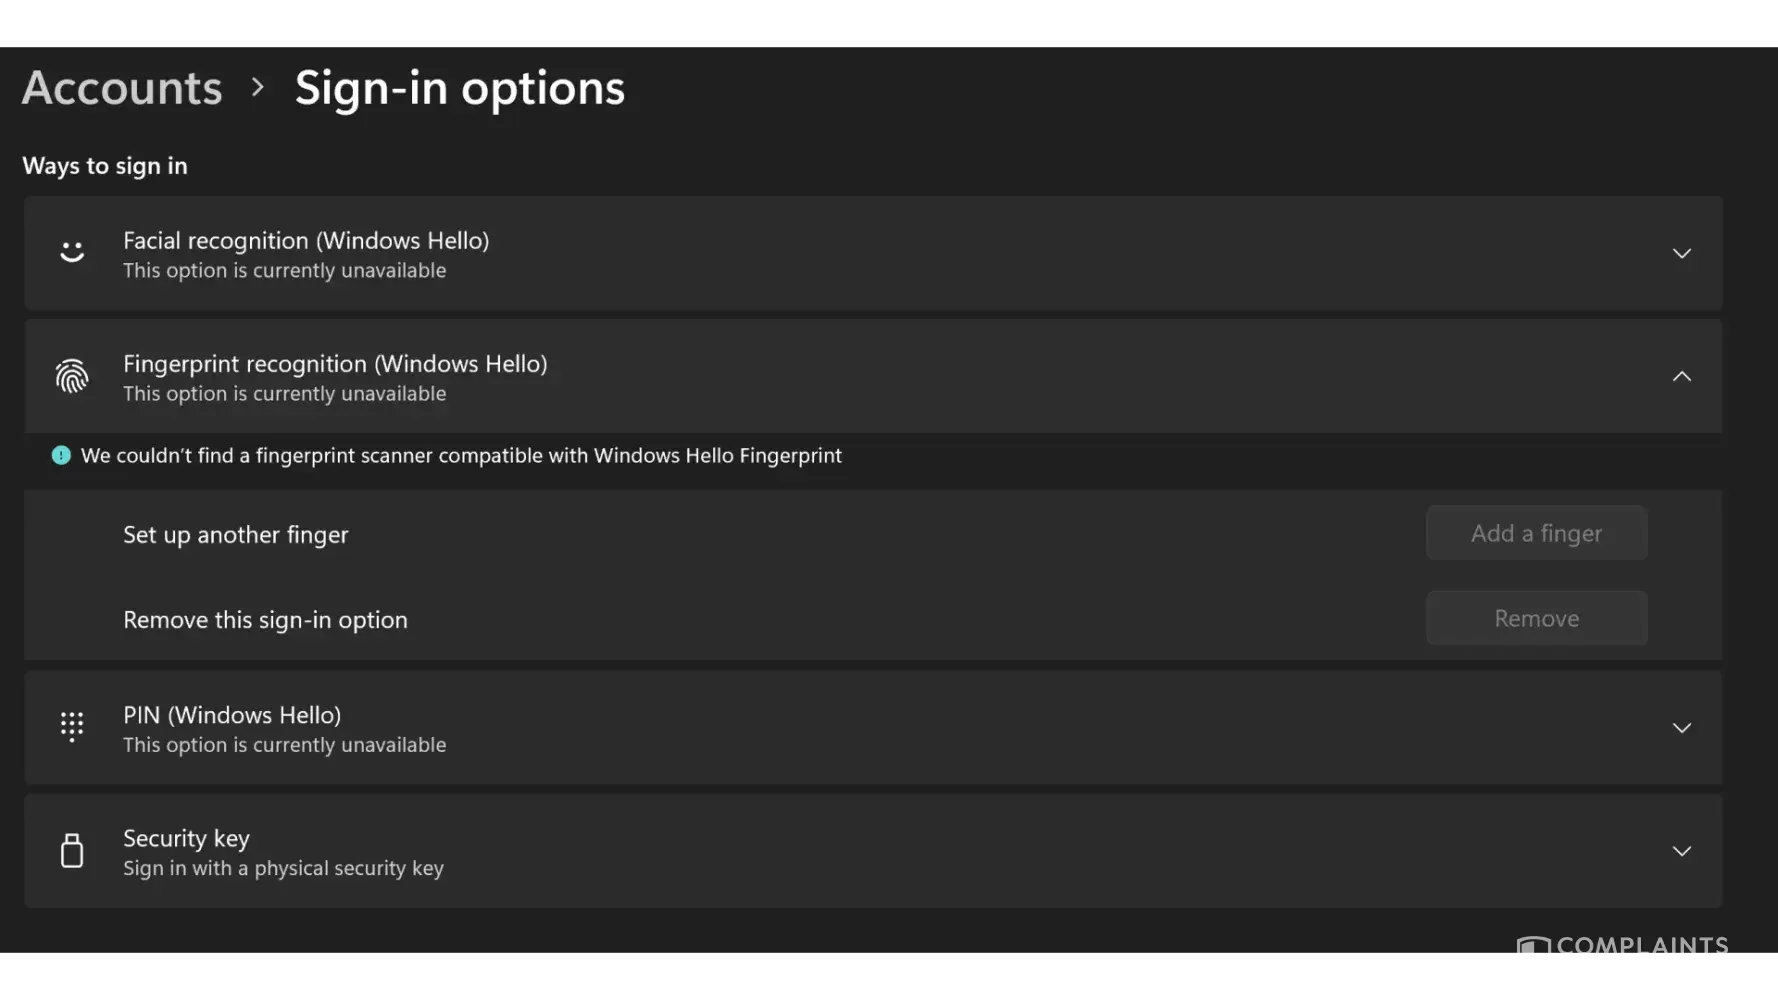The width and height of the screenshot is (1778, 1000).
Task: Click the Security key row title
Action: (186, 838)
